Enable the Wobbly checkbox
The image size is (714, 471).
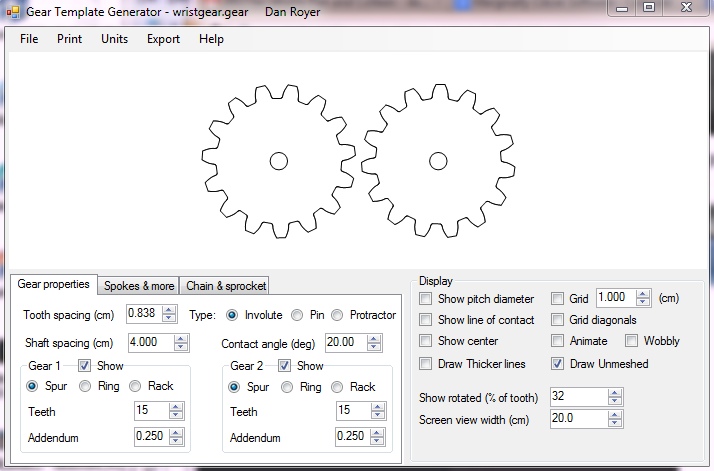[x=631, y=341]
